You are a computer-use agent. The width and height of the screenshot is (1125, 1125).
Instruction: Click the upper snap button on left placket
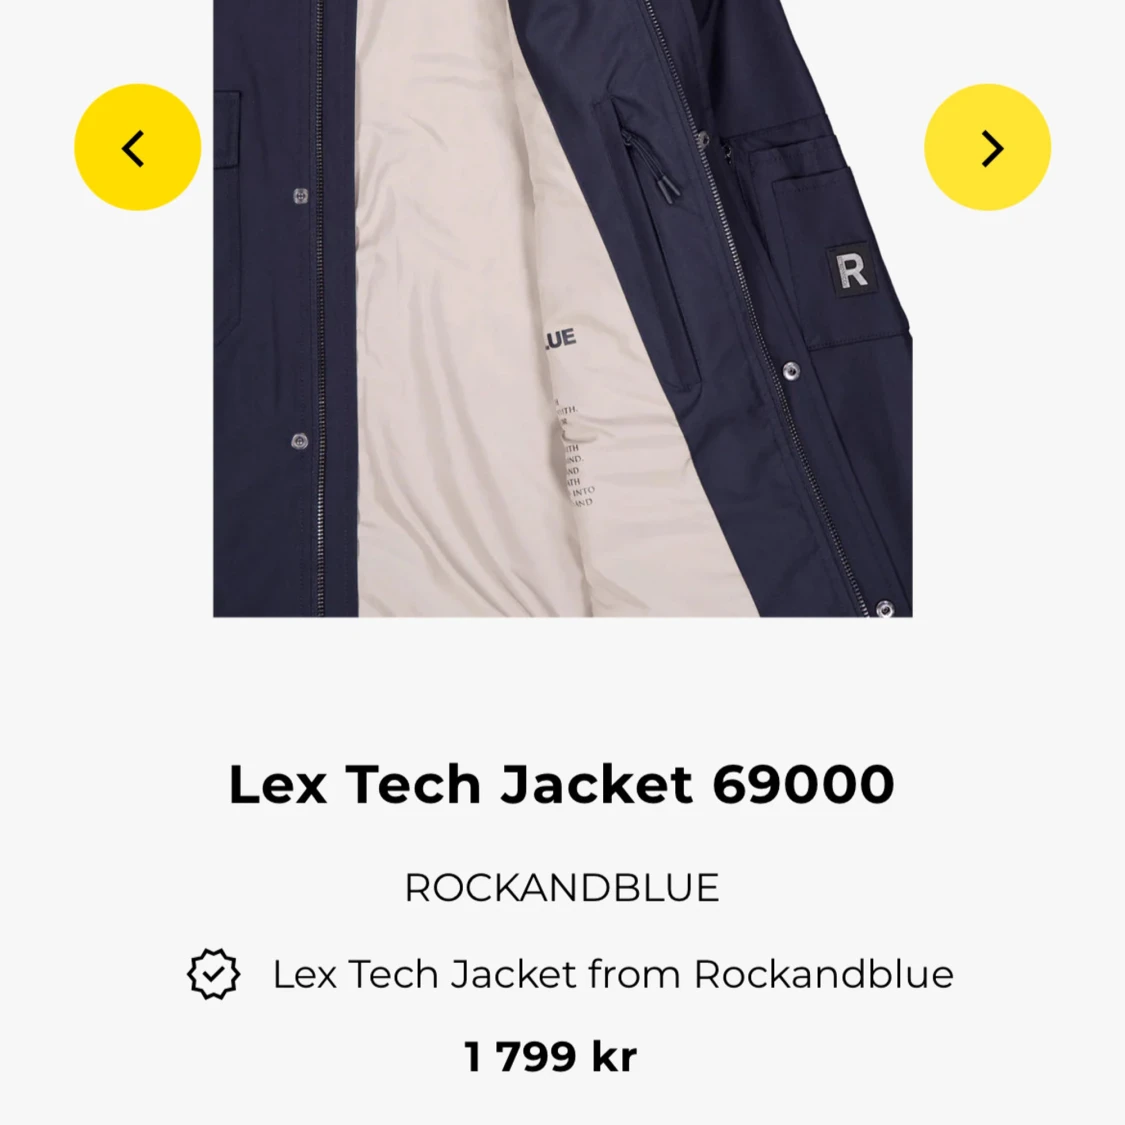coord(301,195)
